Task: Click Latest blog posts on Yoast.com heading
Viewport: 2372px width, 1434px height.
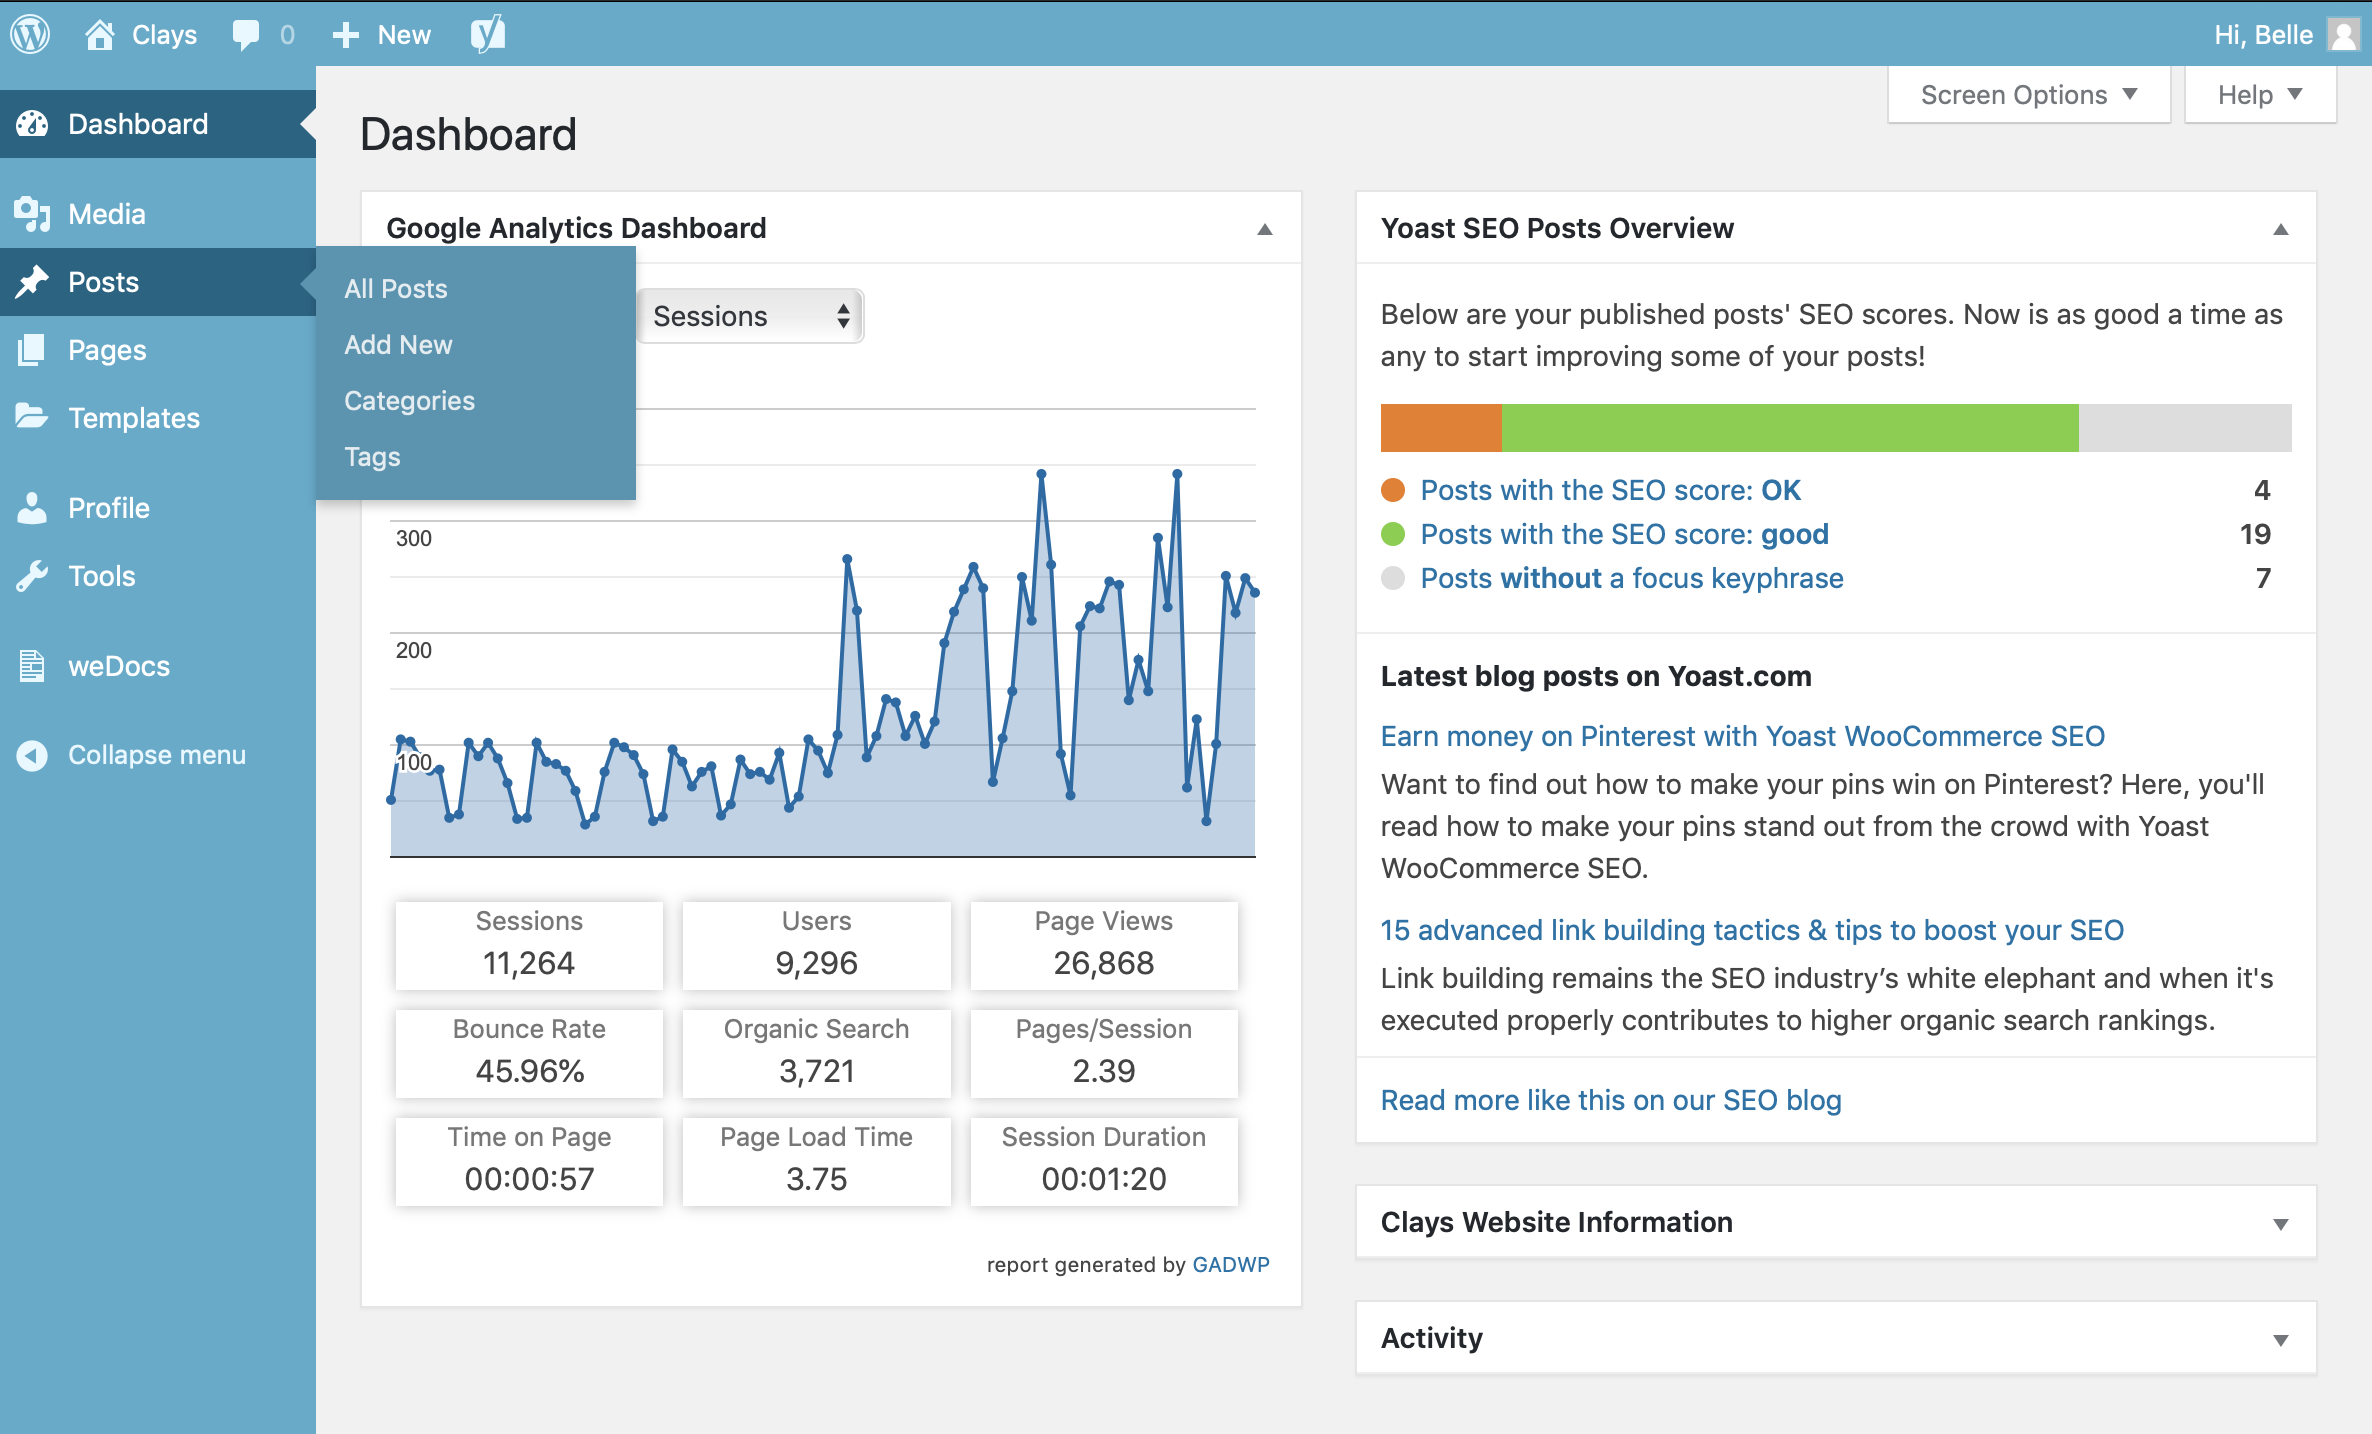Action: [1596, 676]
